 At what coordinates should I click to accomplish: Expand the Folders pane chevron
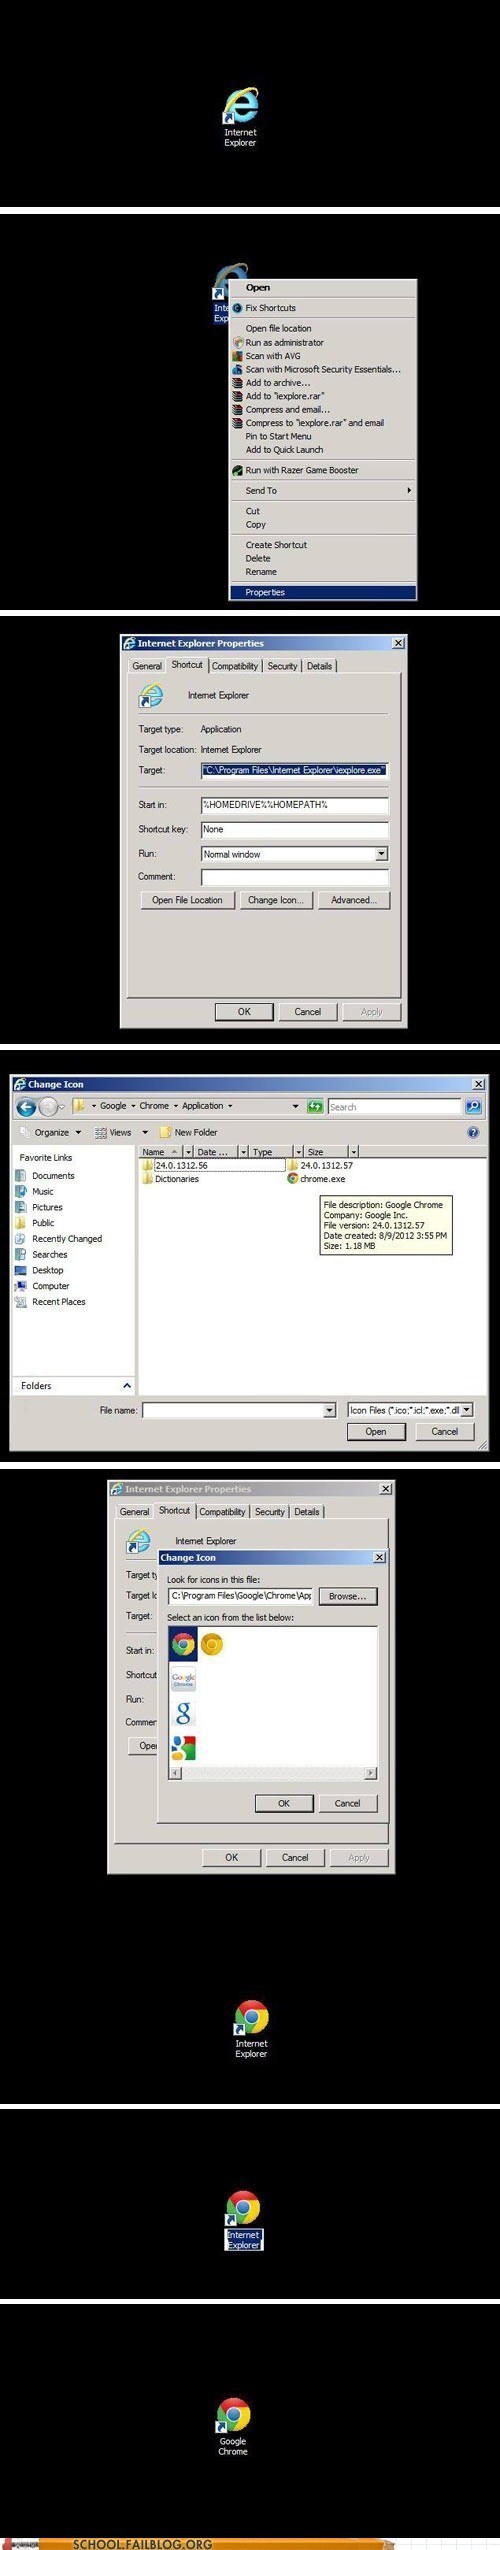[127, 1385]
